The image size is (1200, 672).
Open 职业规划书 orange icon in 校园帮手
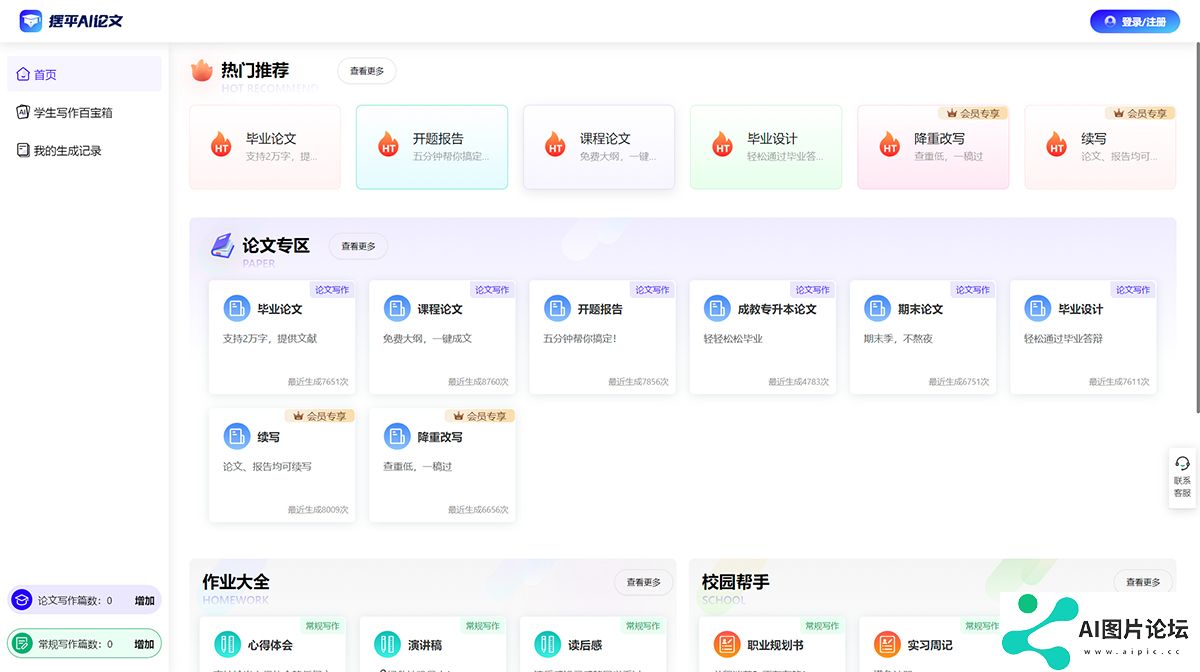coord(727,644)
